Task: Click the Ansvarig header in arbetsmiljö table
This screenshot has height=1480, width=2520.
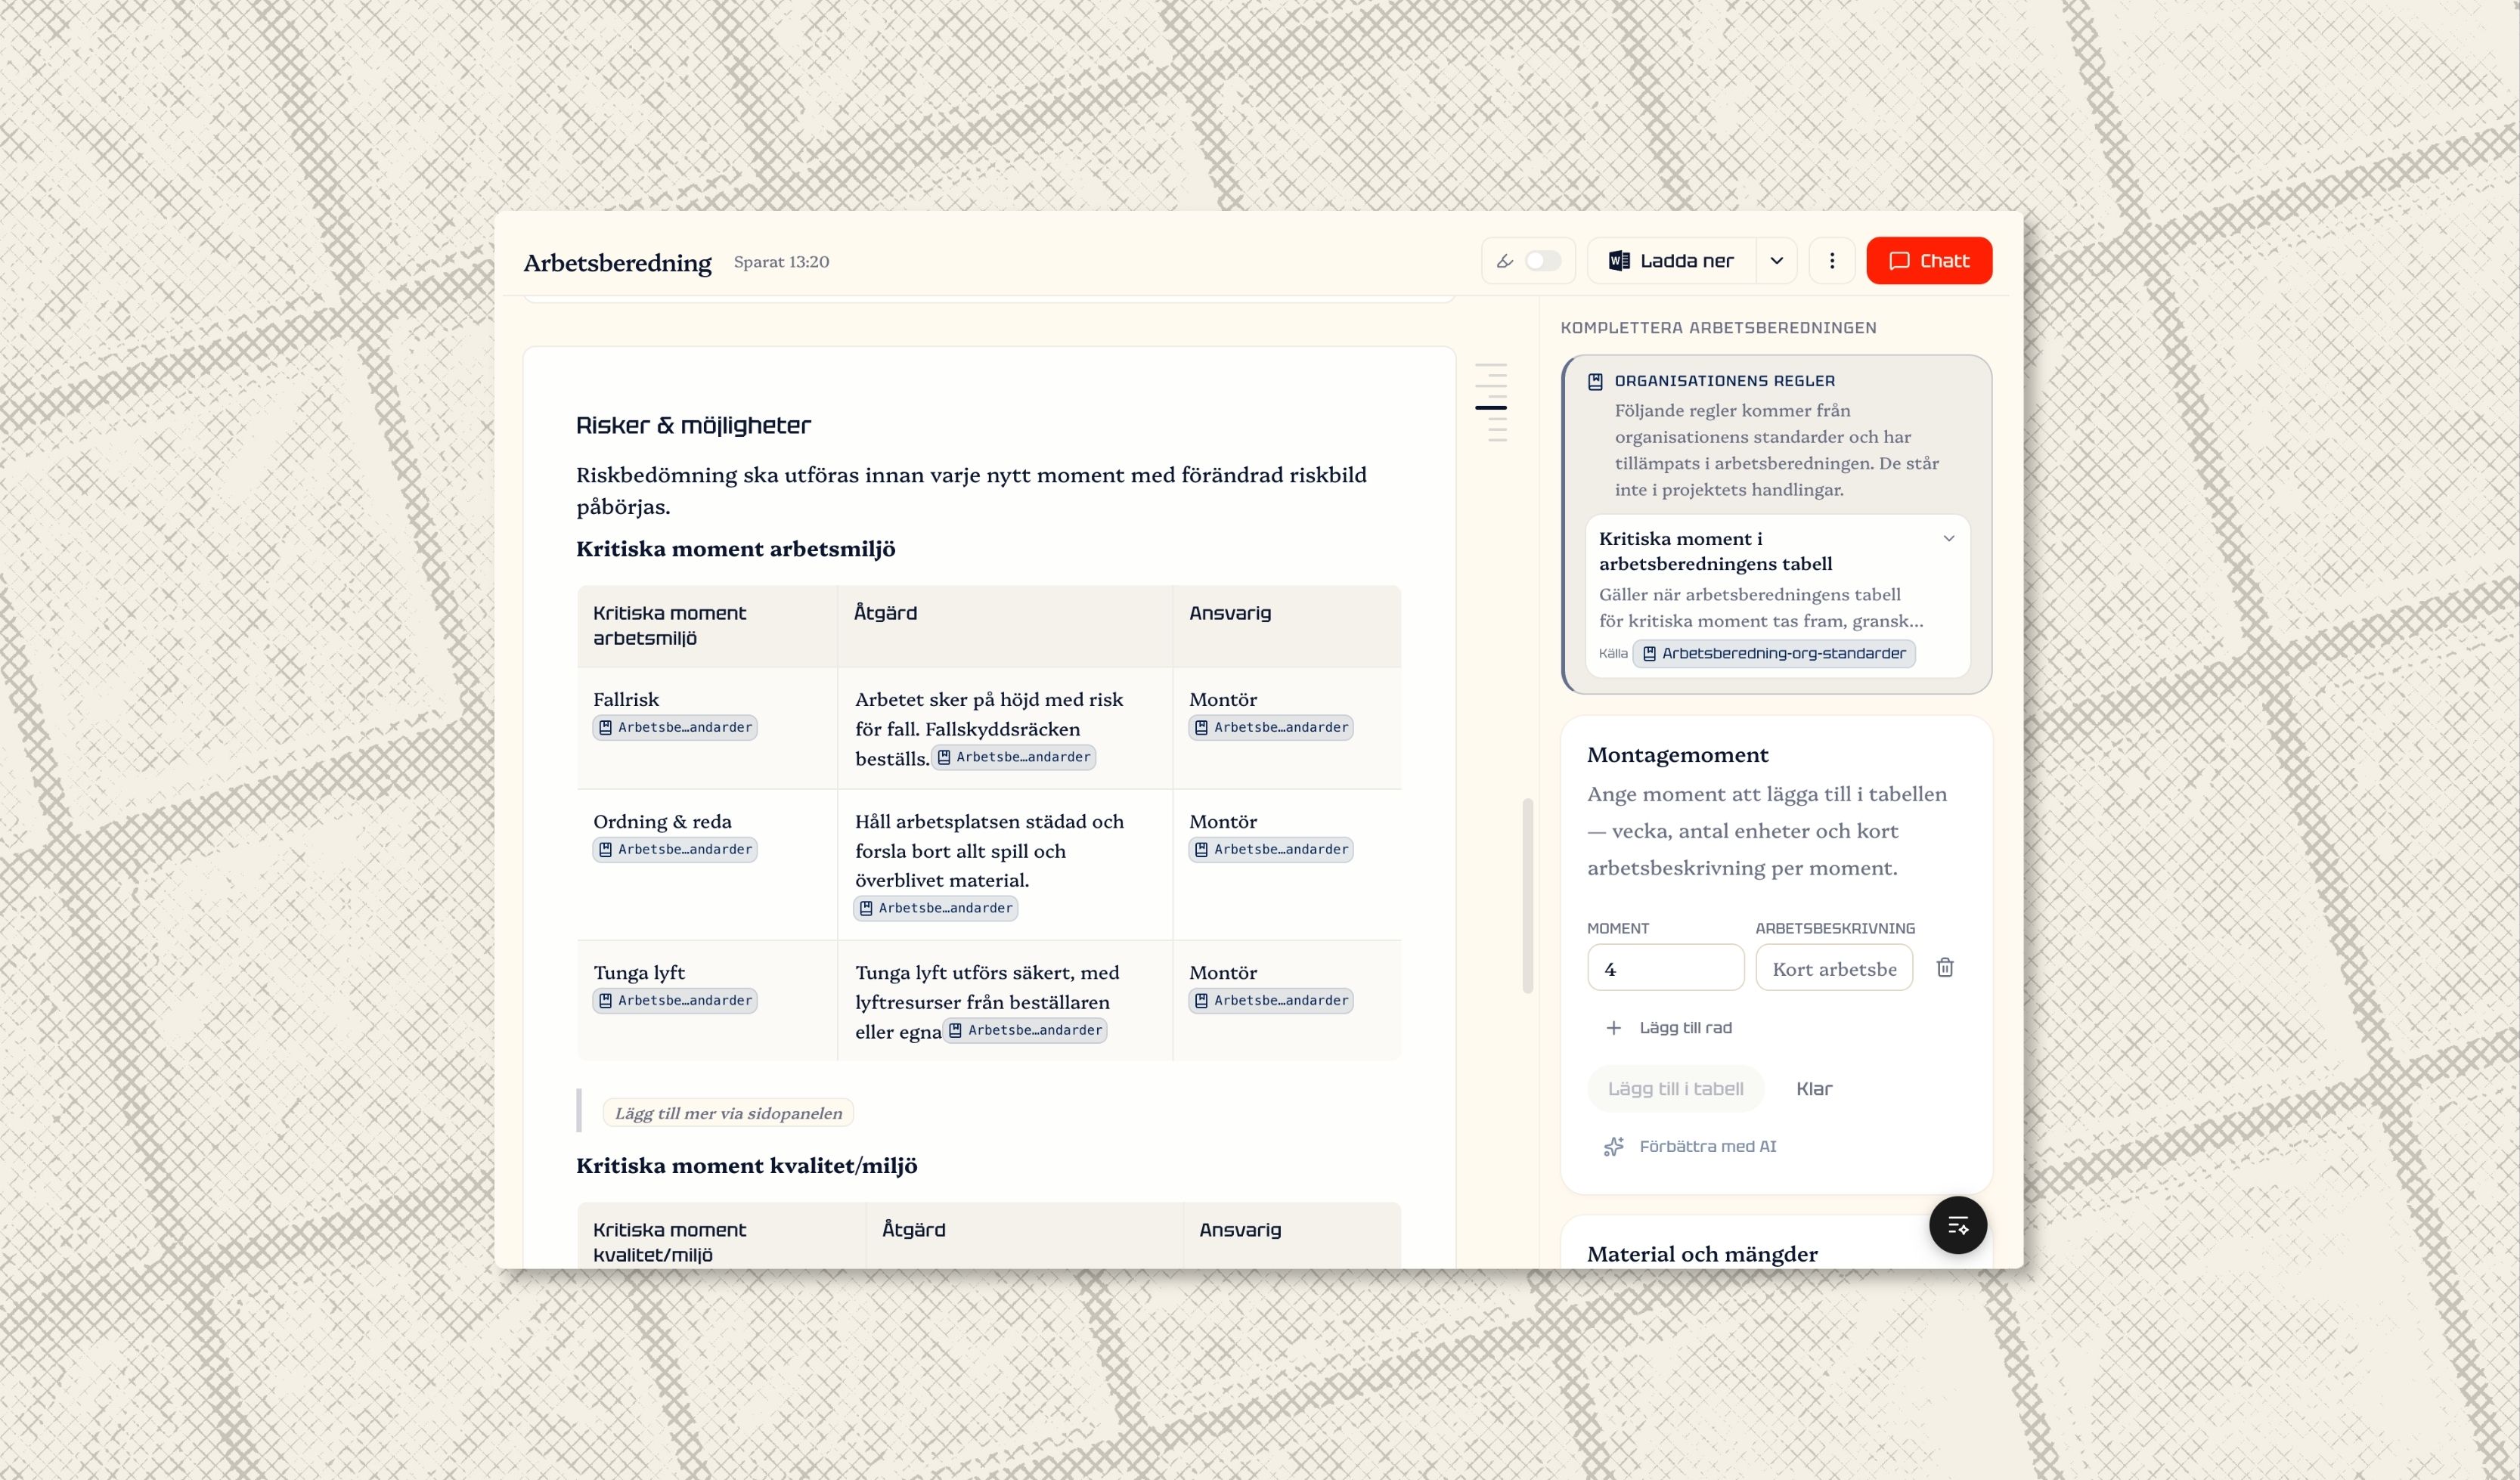Action: pos(1230,613)
